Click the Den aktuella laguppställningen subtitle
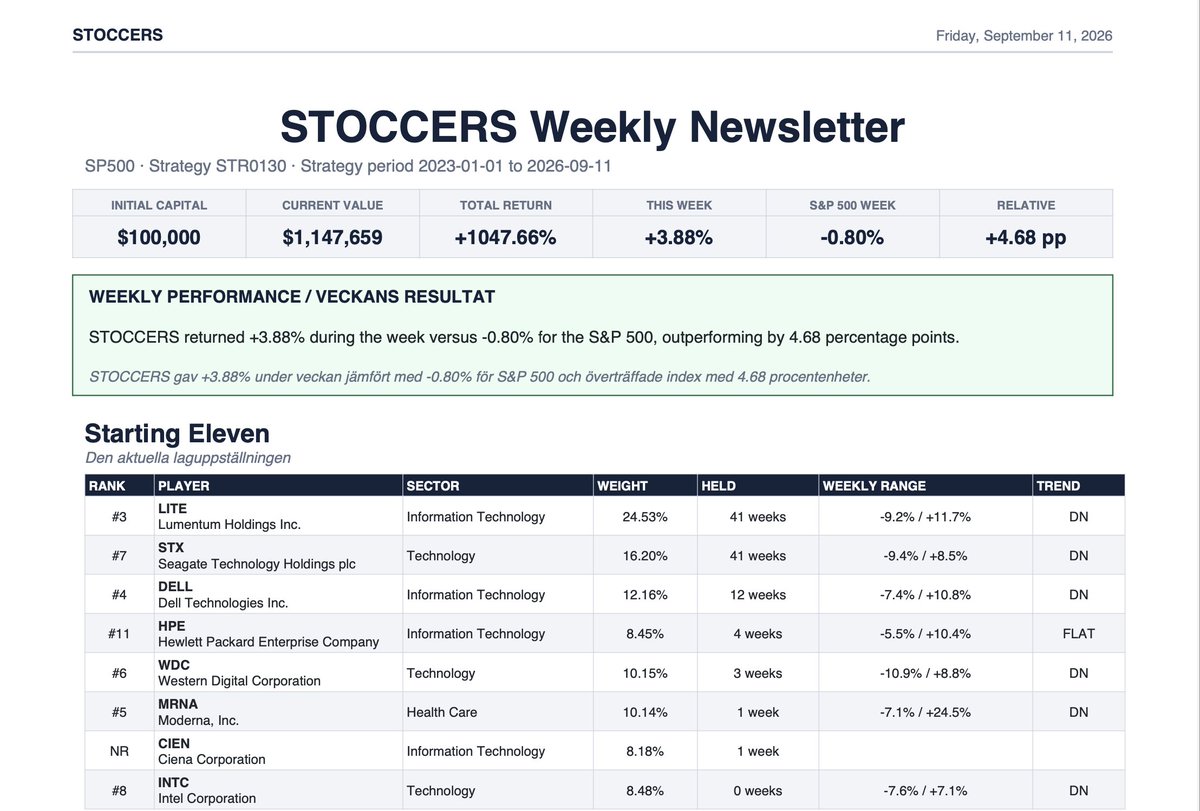This screenshot has width=1200, height=811. click(x=188, y=458)
